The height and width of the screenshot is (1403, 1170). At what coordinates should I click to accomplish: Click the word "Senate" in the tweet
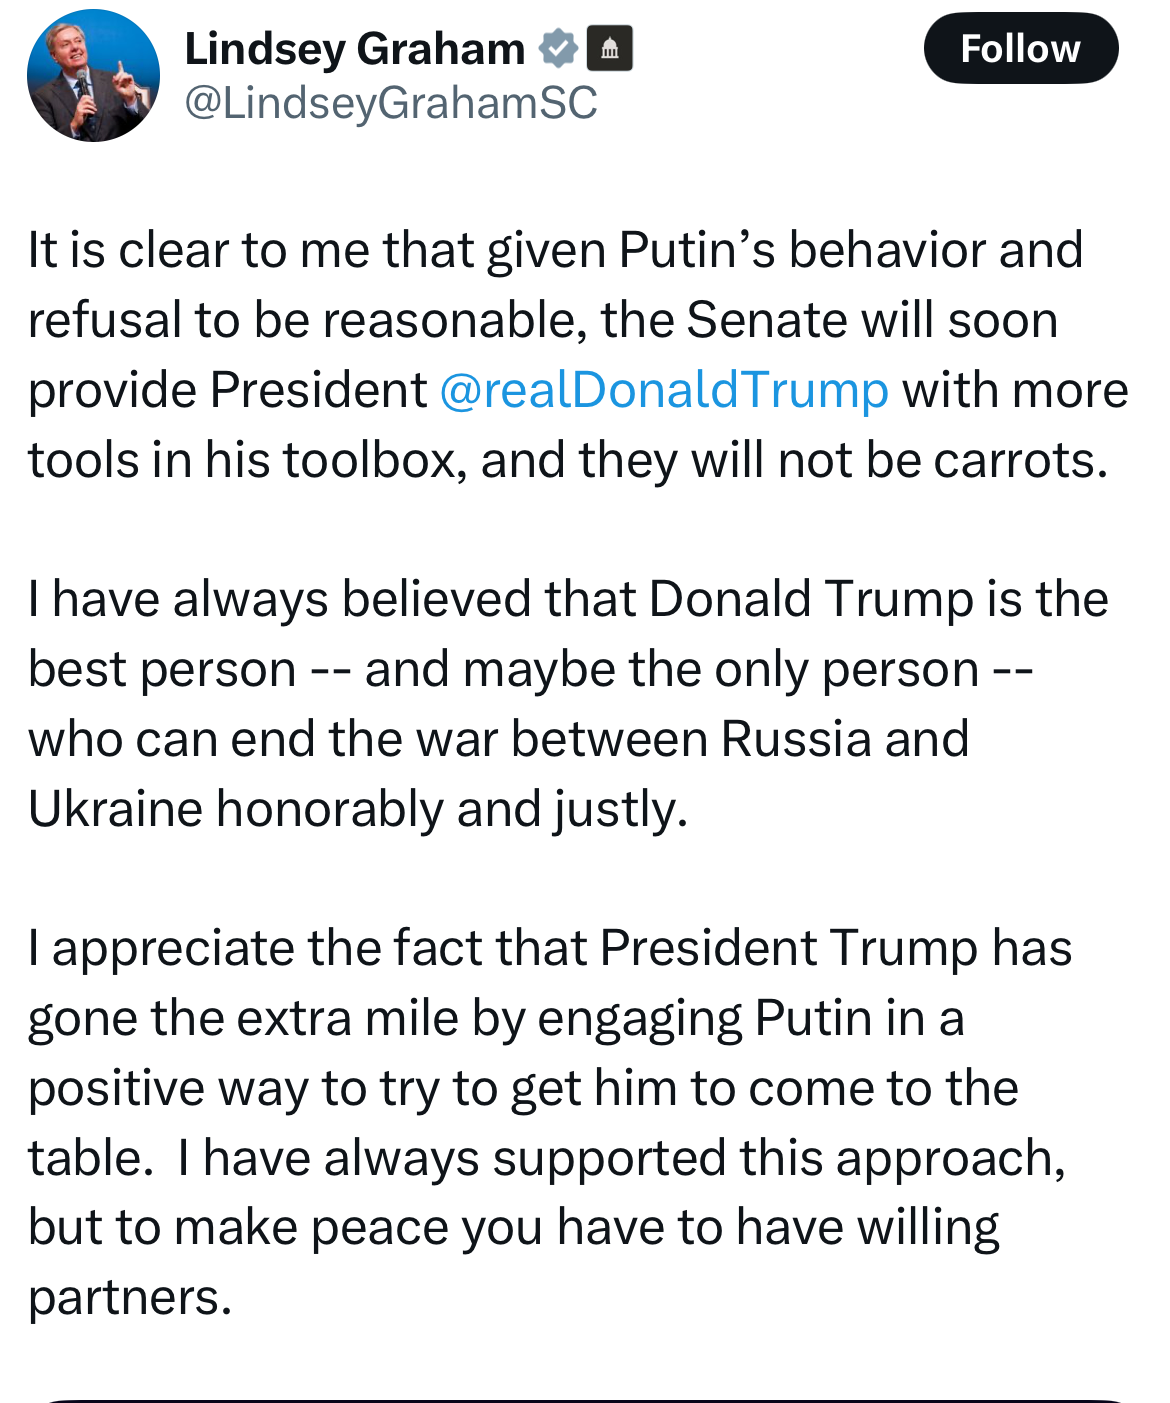pos(768,320)
